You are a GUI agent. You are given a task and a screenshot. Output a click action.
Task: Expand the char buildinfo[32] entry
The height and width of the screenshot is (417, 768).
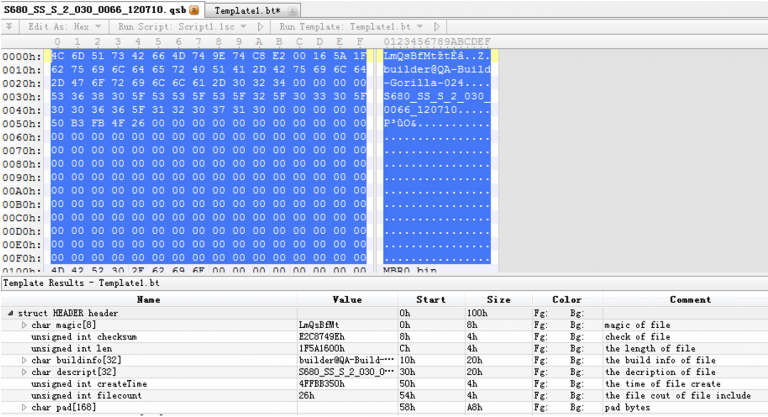[24, 360]
